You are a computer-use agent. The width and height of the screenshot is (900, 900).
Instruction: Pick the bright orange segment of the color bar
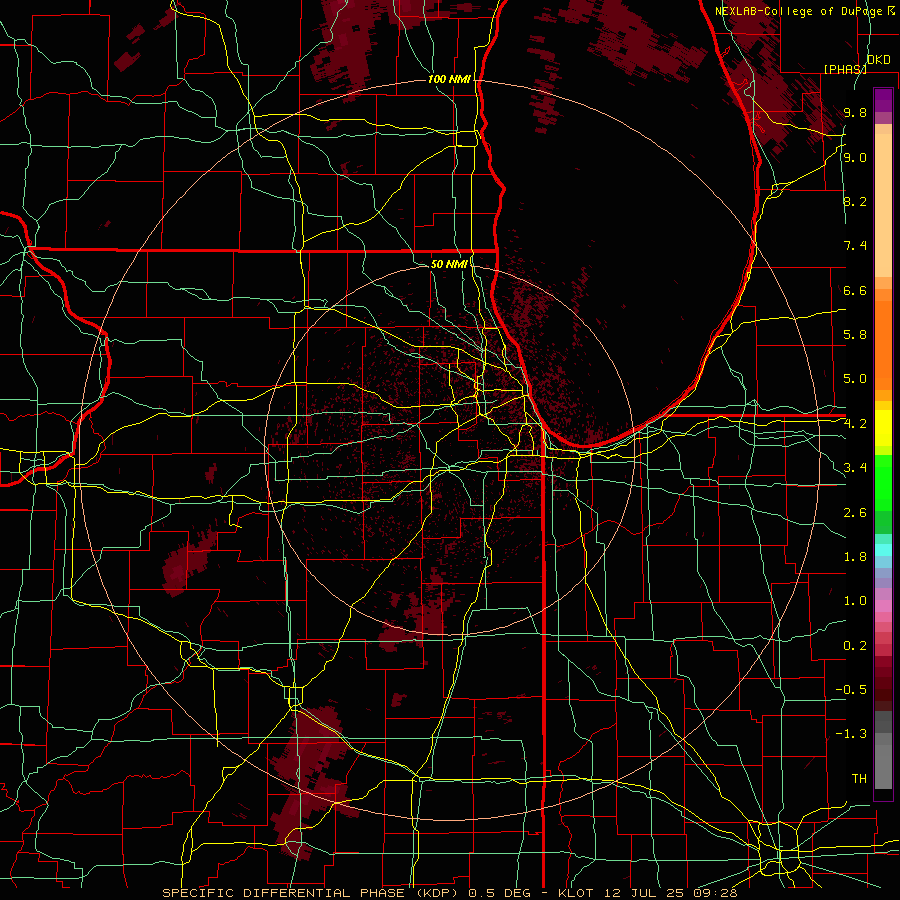pos(883,344)
